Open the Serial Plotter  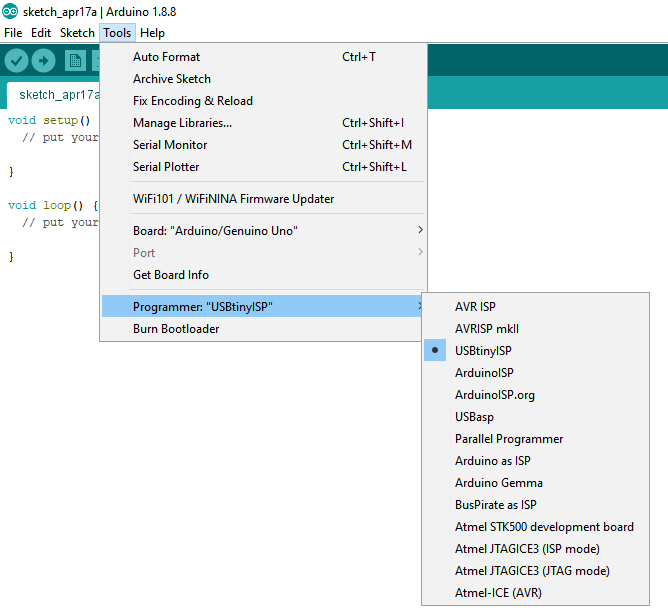pyautogui.click(x=263, y=167)
